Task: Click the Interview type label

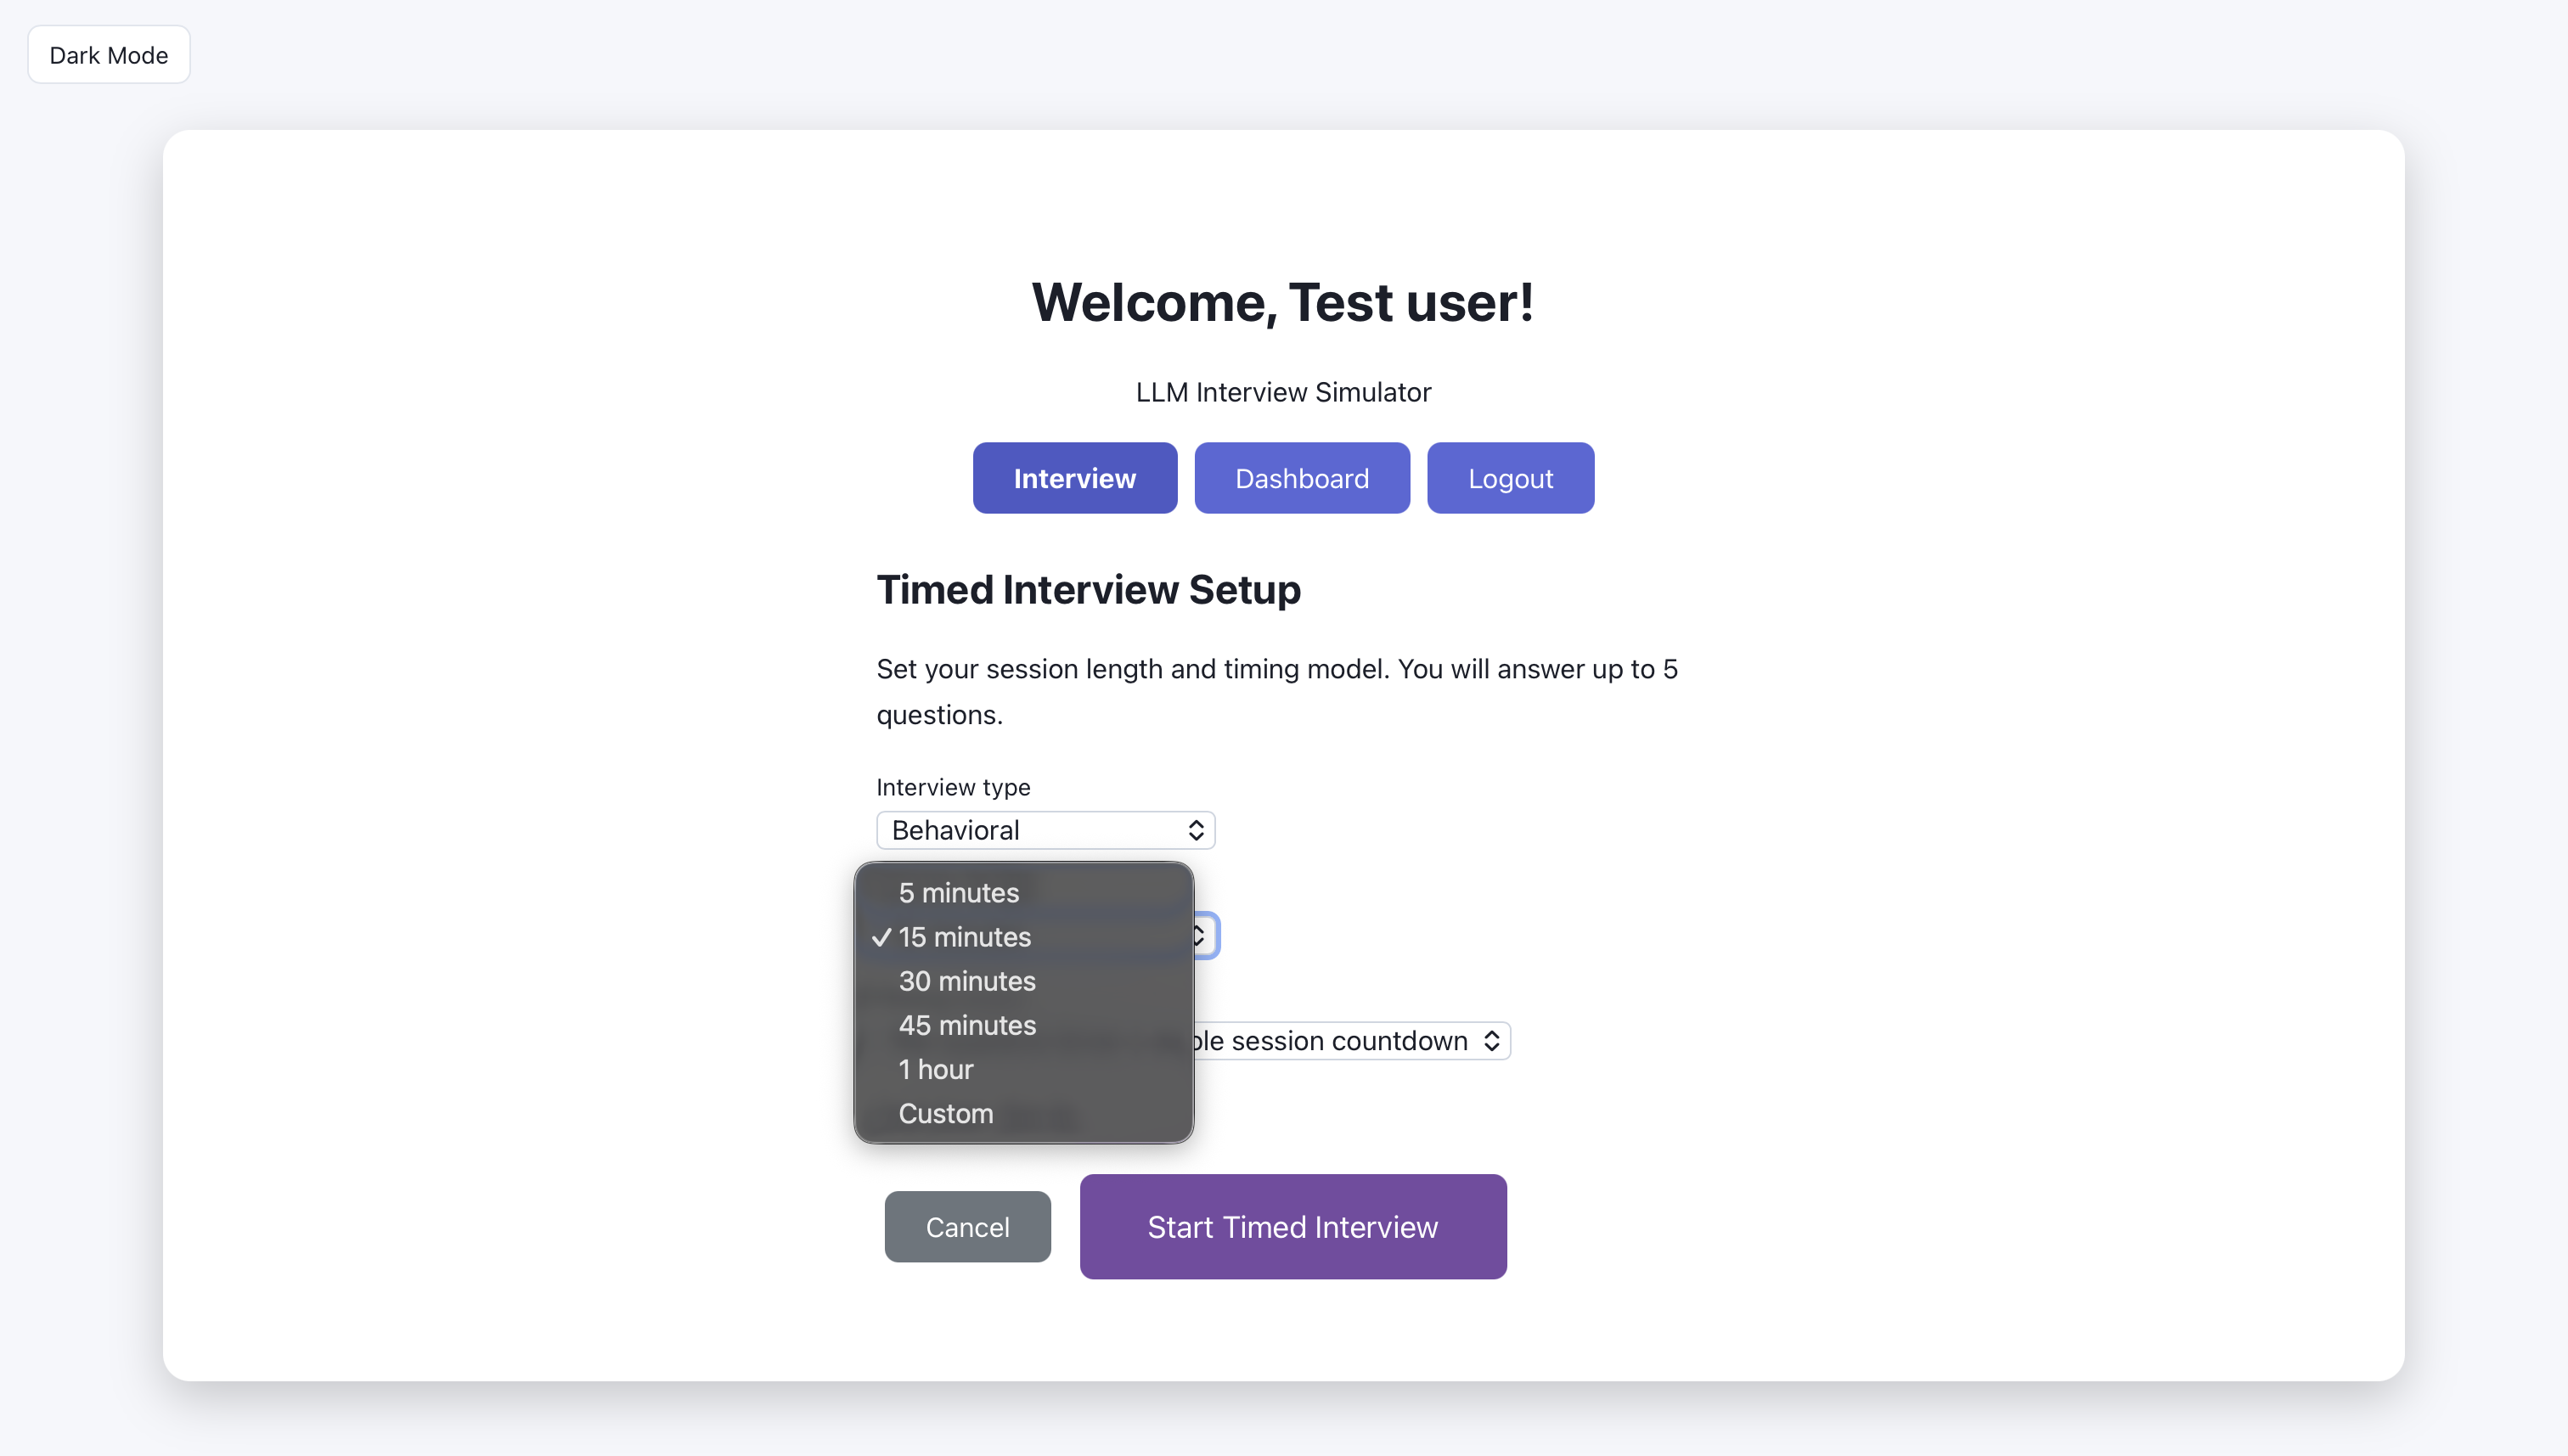Action: [952, 787]
